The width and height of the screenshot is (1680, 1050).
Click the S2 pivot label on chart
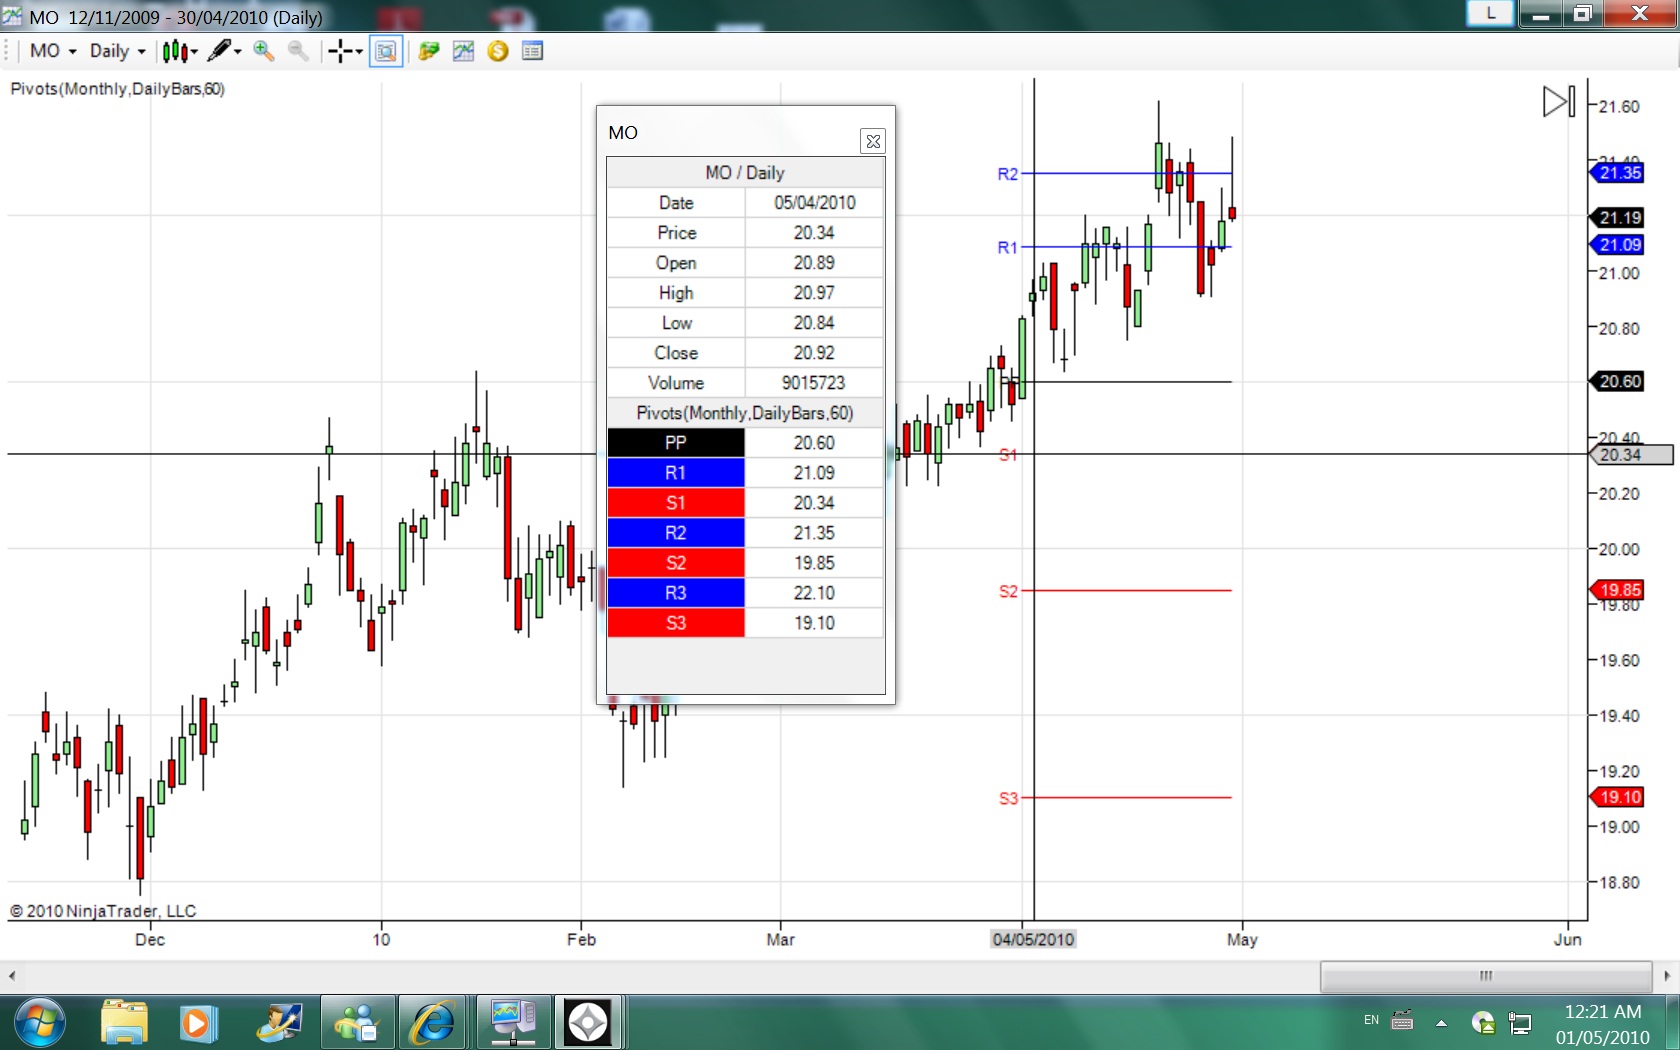pos(1008,591)
